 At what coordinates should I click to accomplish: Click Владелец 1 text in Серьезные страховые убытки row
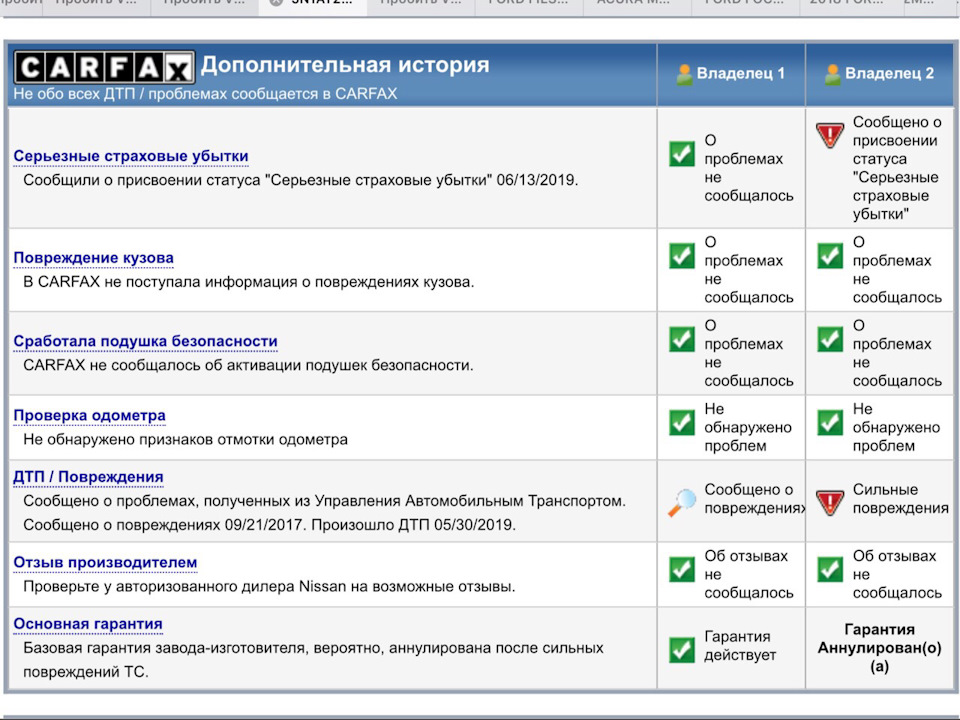(x=748, y=168)
